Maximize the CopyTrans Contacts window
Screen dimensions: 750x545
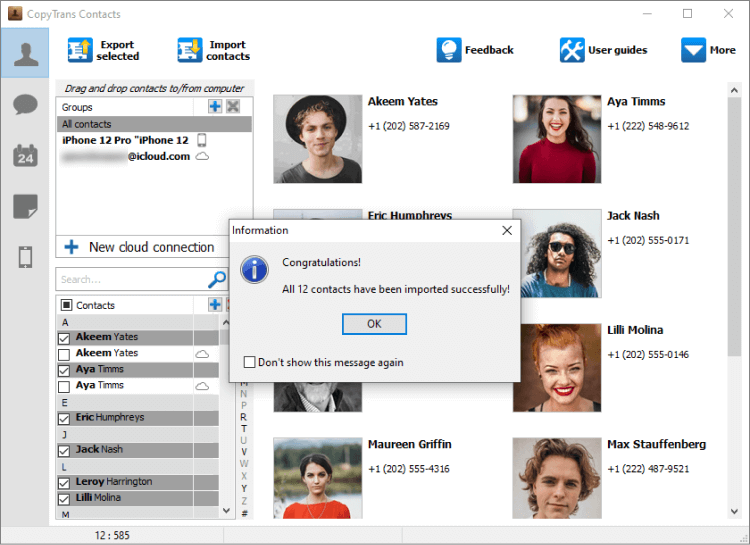point(687,13)
